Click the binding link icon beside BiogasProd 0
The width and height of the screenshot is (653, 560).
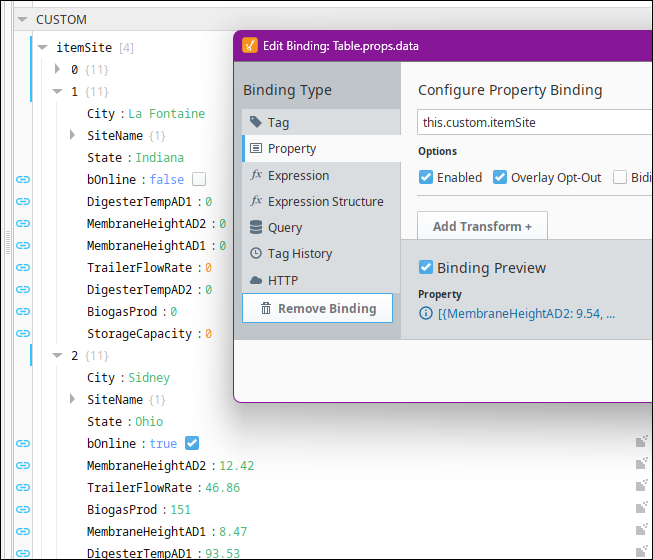(x=23, y=312)
